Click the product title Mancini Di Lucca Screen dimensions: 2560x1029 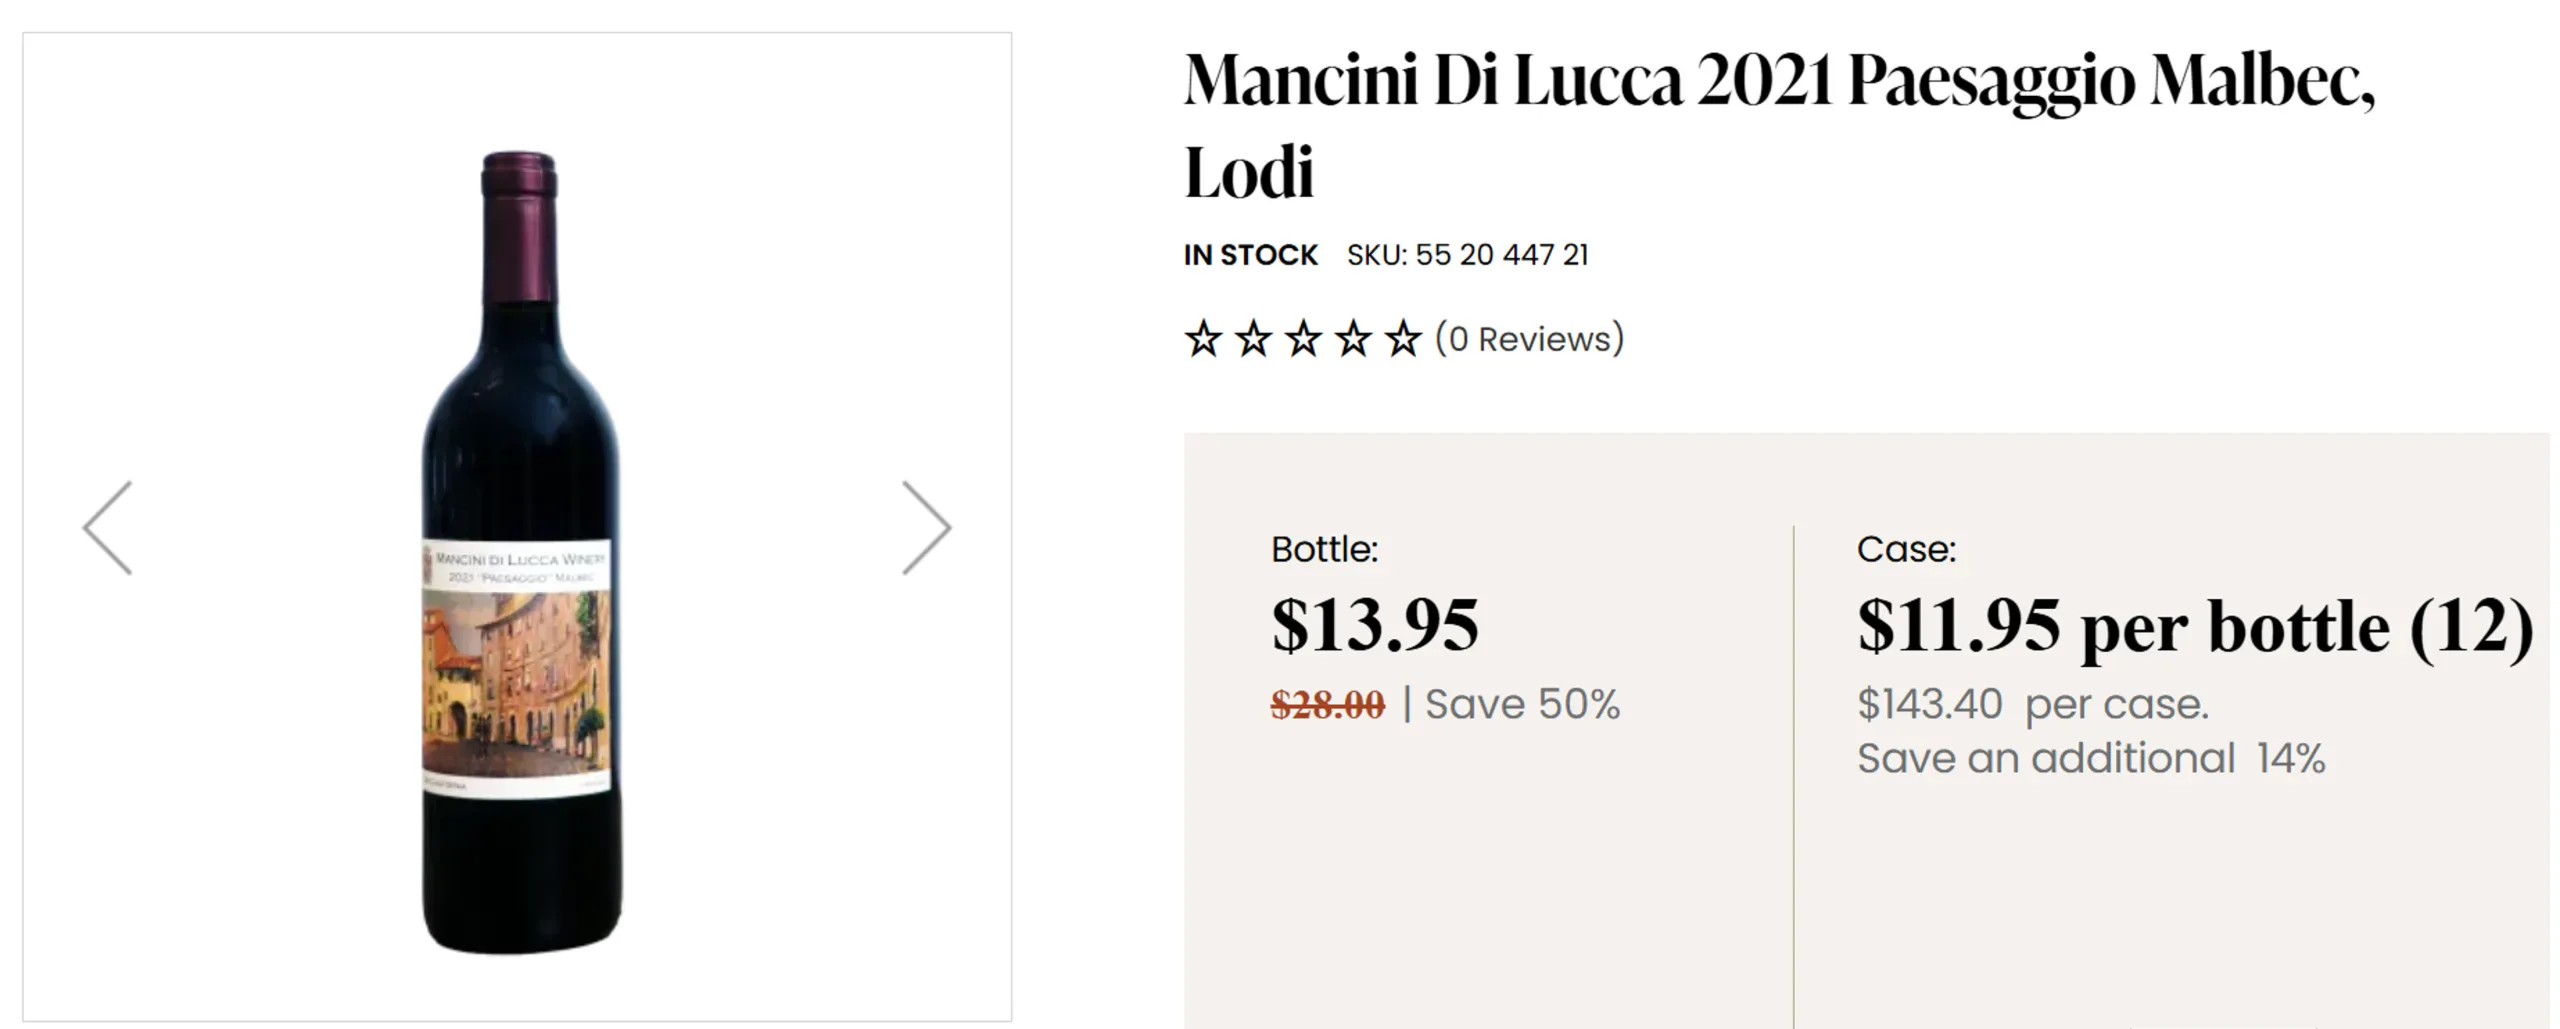[1780, 125]
